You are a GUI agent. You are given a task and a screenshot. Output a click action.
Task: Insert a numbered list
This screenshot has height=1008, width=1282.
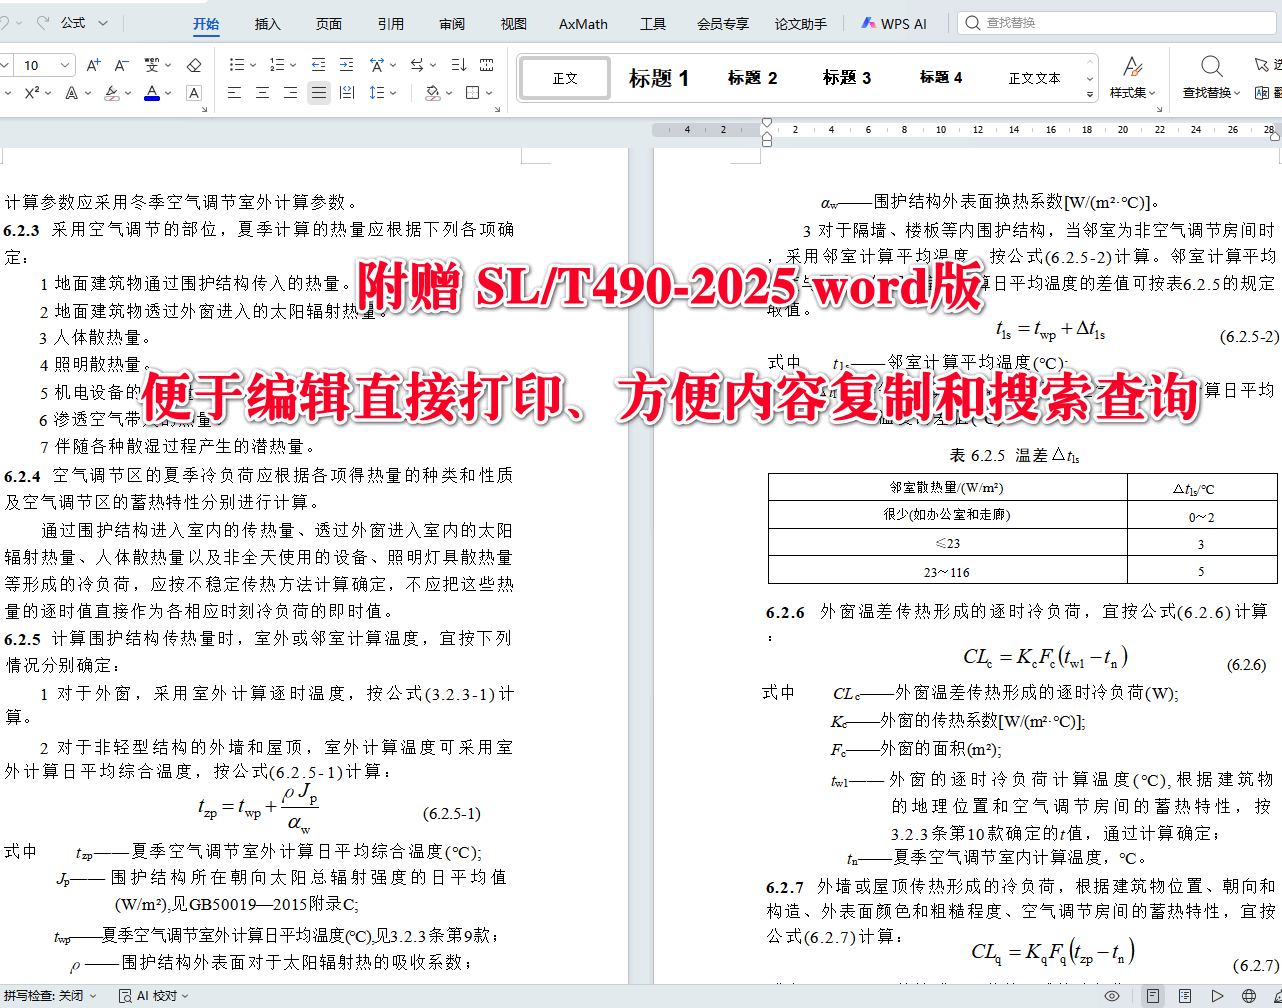(x=277, y=65)
